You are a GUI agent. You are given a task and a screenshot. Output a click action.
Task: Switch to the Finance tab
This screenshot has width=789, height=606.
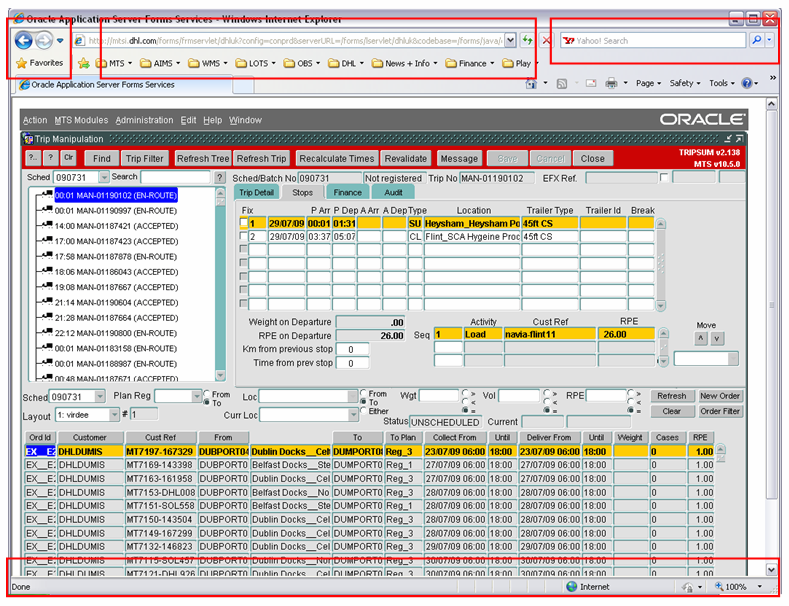click(x=348, y=193)
